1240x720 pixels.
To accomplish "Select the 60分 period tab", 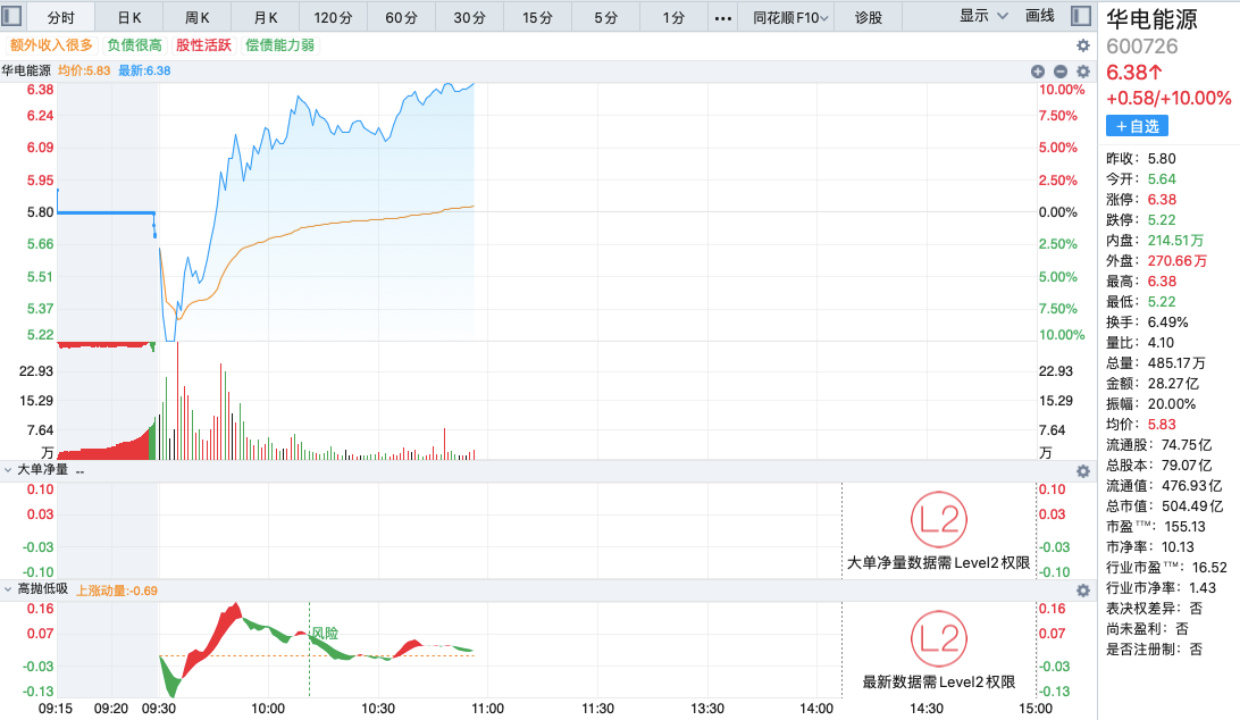I will click(401, 17).
